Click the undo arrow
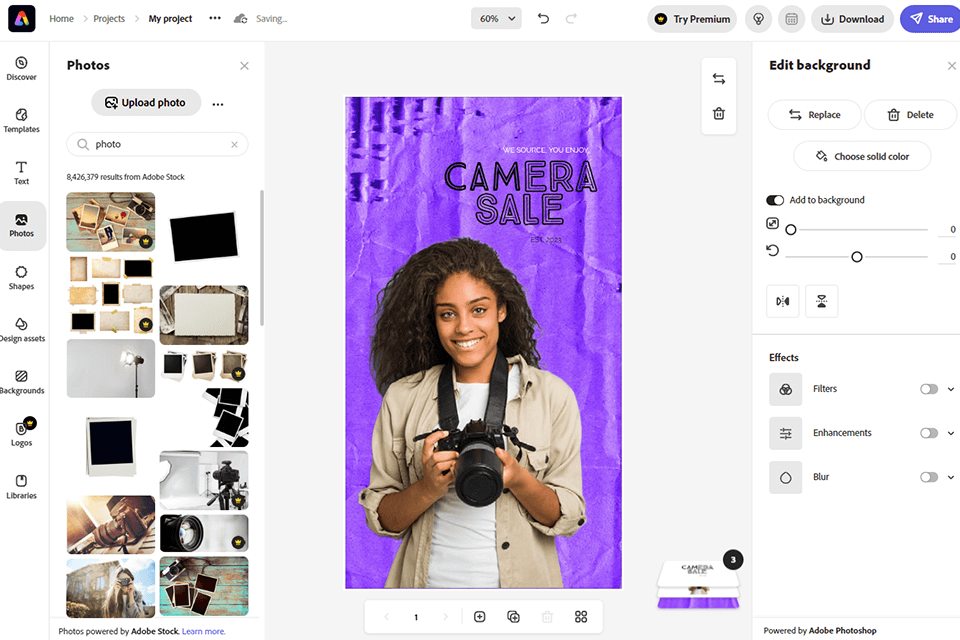This screenshot has height=640, width=960. tap(543, 18)
